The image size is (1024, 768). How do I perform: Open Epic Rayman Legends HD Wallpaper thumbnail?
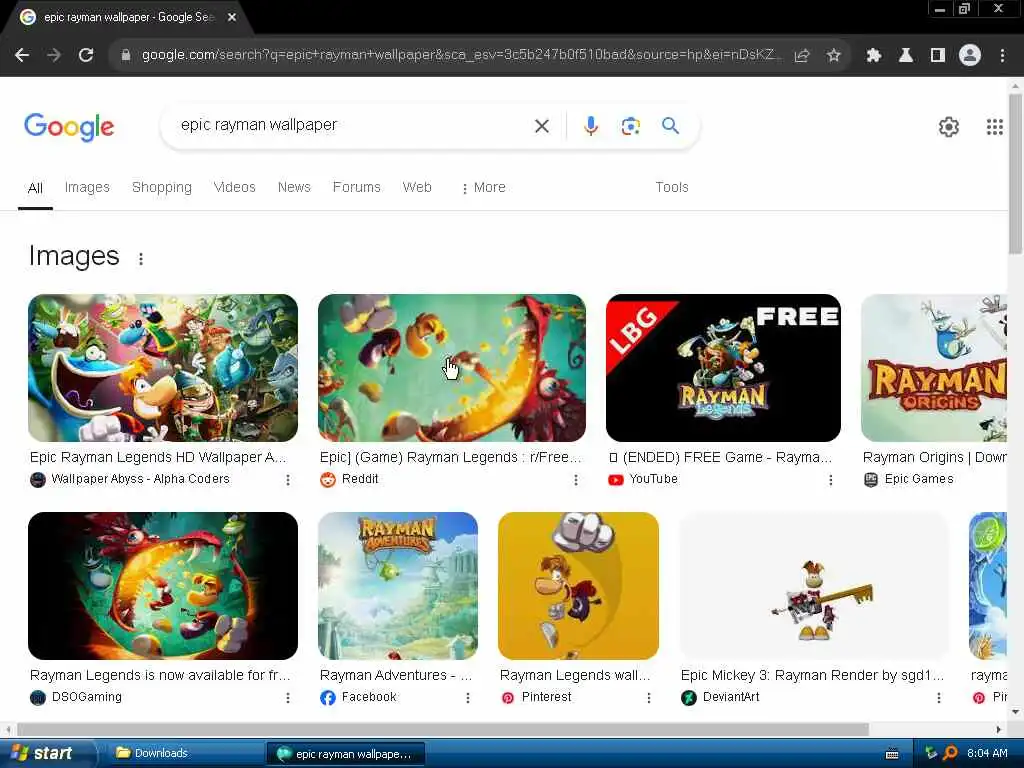[x=163, y=368]
